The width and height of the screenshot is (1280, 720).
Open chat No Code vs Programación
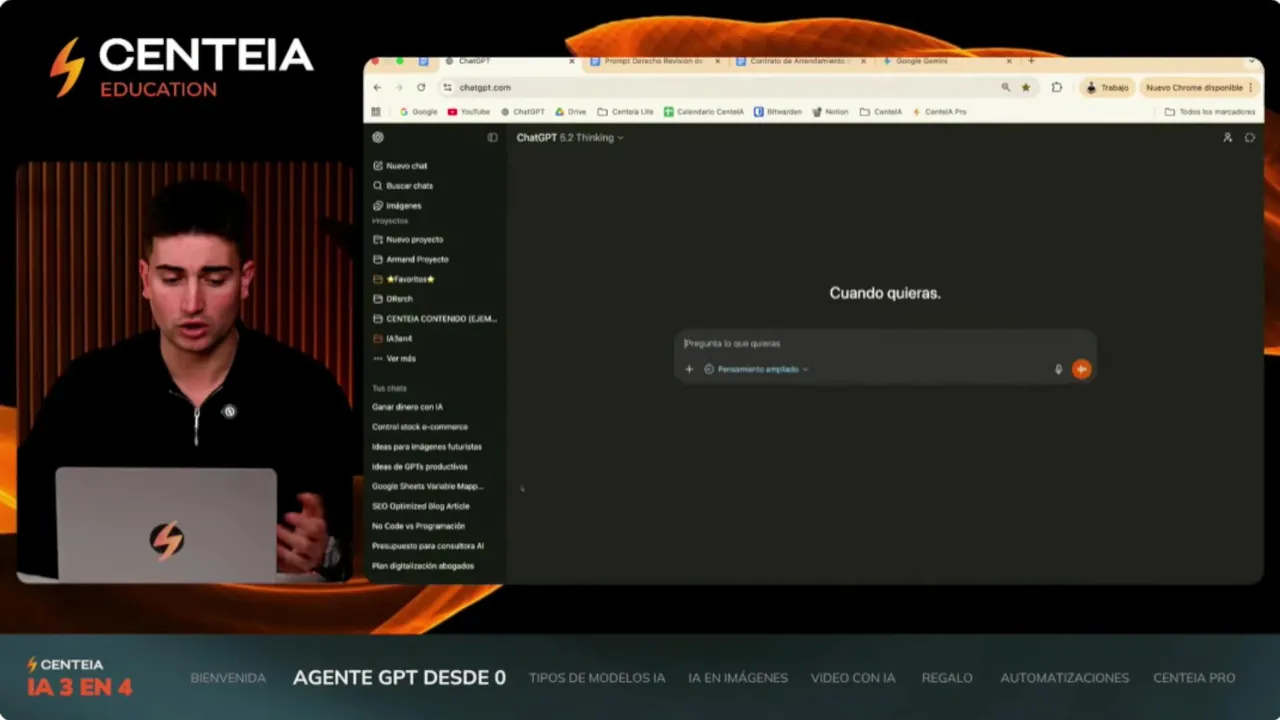coord(419,526)
